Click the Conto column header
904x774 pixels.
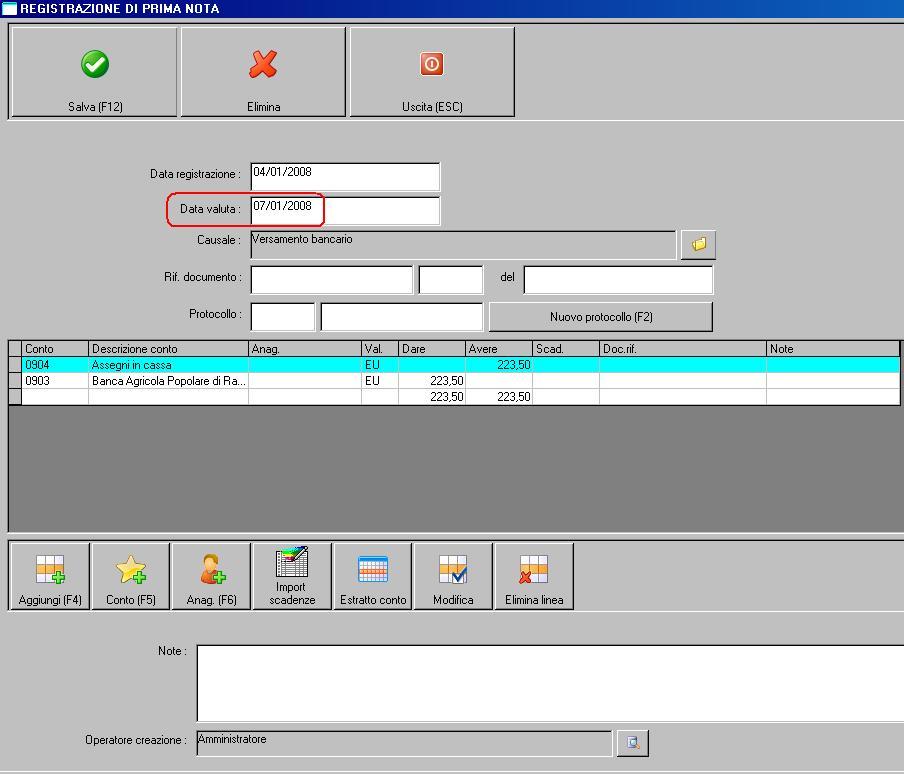(x=55, y=349)
